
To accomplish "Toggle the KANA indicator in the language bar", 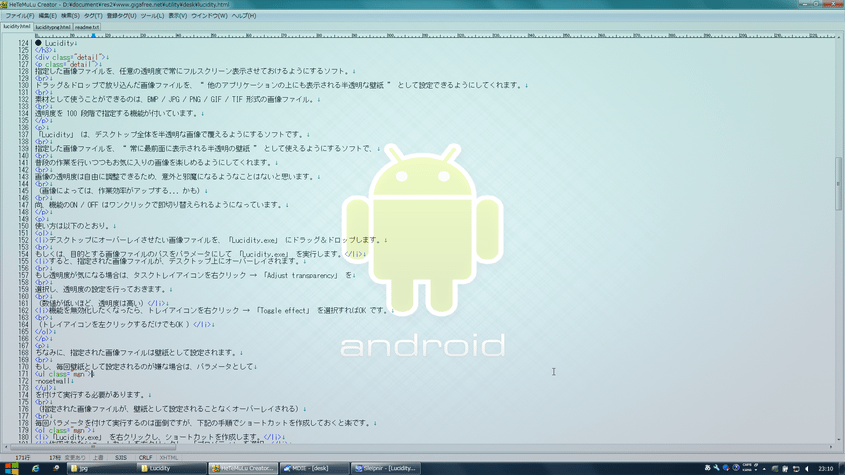I will pyautogui.click(x=747, y=470).
